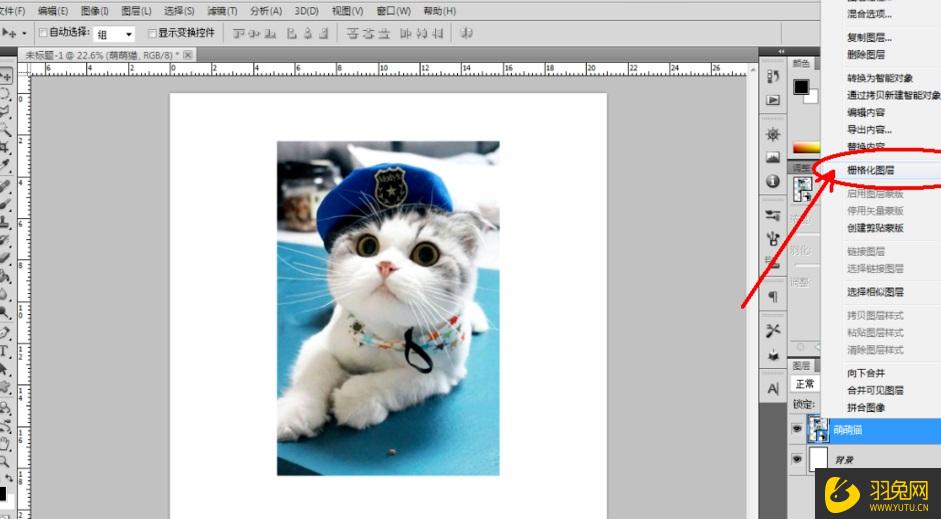
Task: Select the Magic Wand tool
Action: (5, 128)
